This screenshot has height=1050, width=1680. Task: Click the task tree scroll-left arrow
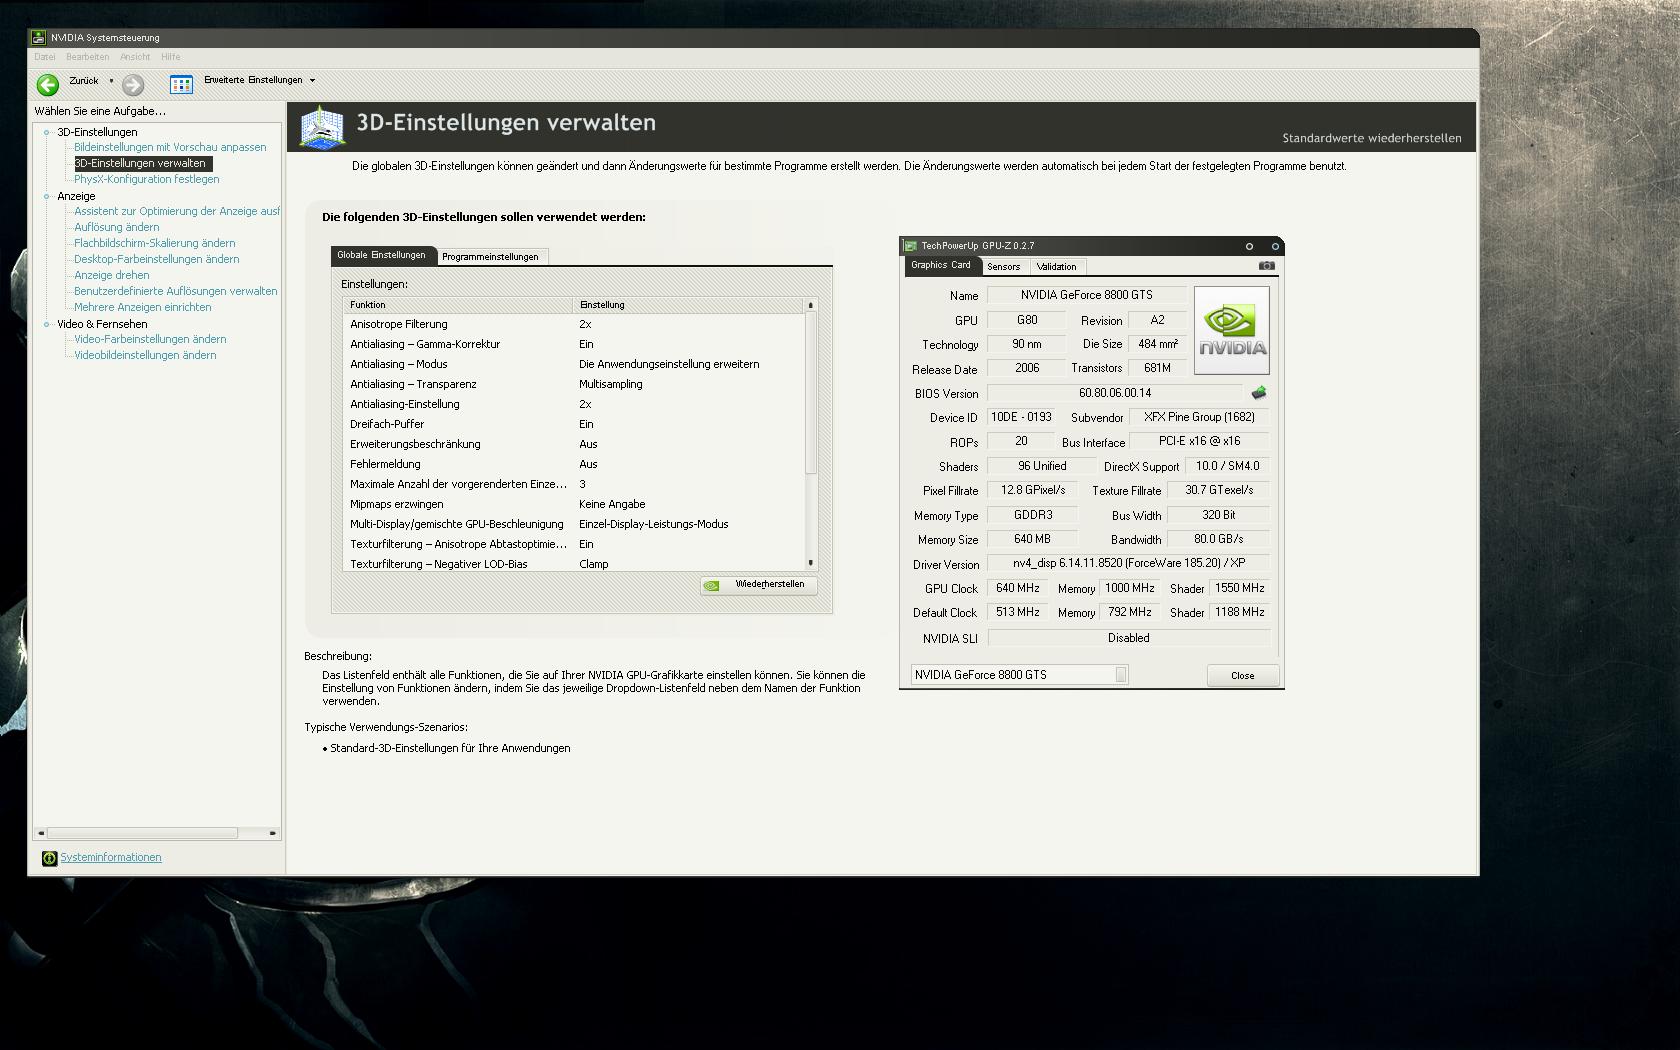click(x=41, y=833)
